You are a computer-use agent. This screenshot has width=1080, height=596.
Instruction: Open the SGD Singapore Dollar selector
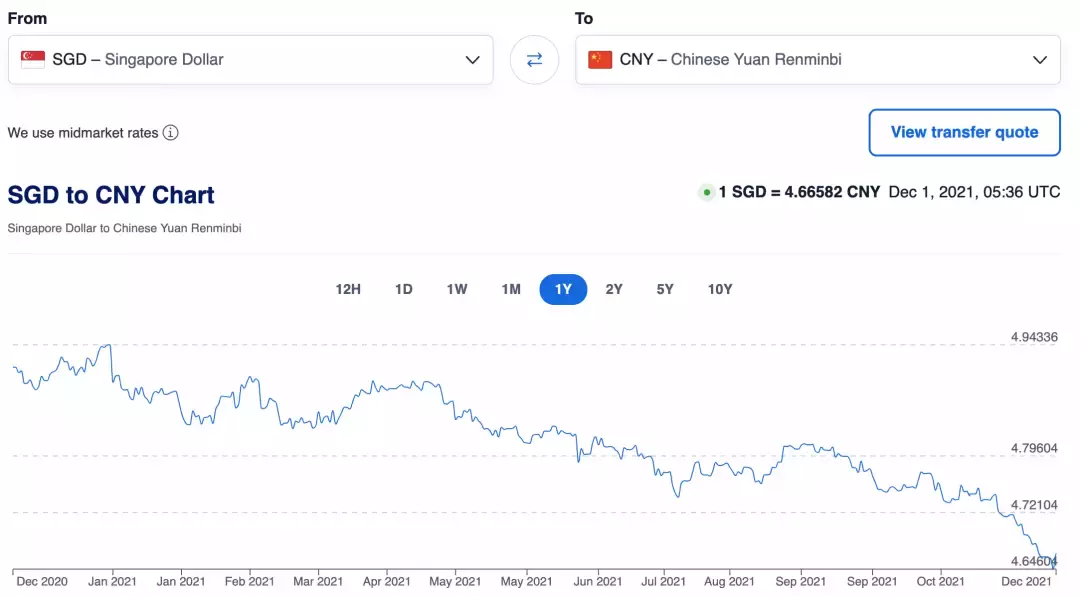250,60
